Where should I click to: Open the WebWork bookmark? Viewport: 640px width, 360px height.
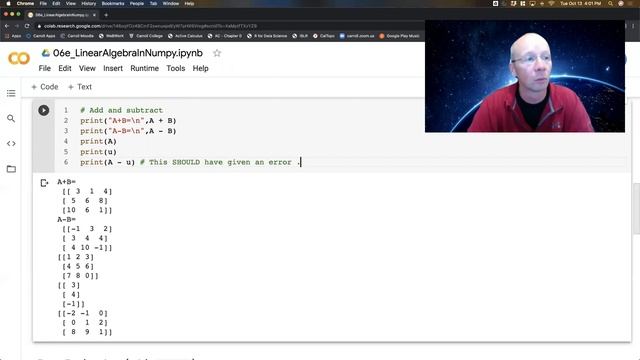[x=111, y=36]
